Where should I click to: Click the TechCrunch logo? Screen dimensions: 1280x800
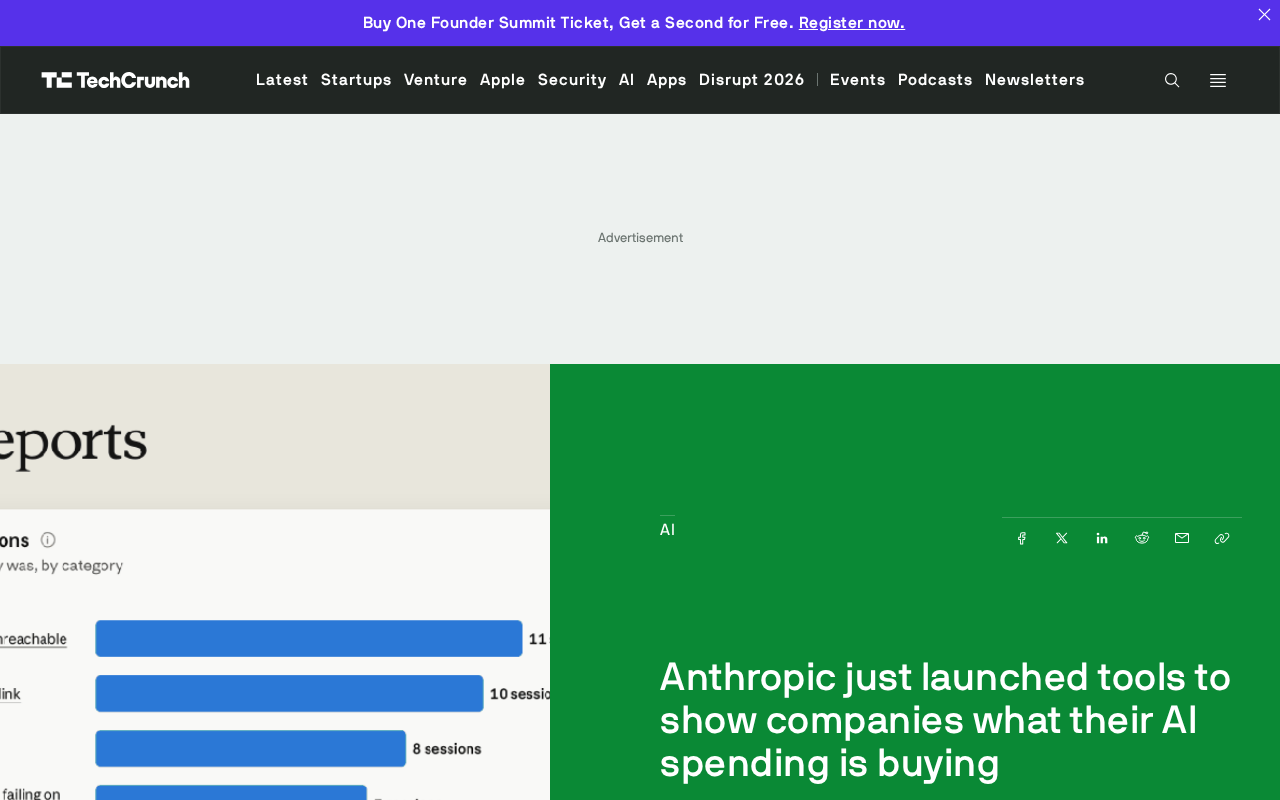click(x=116, y=80)
